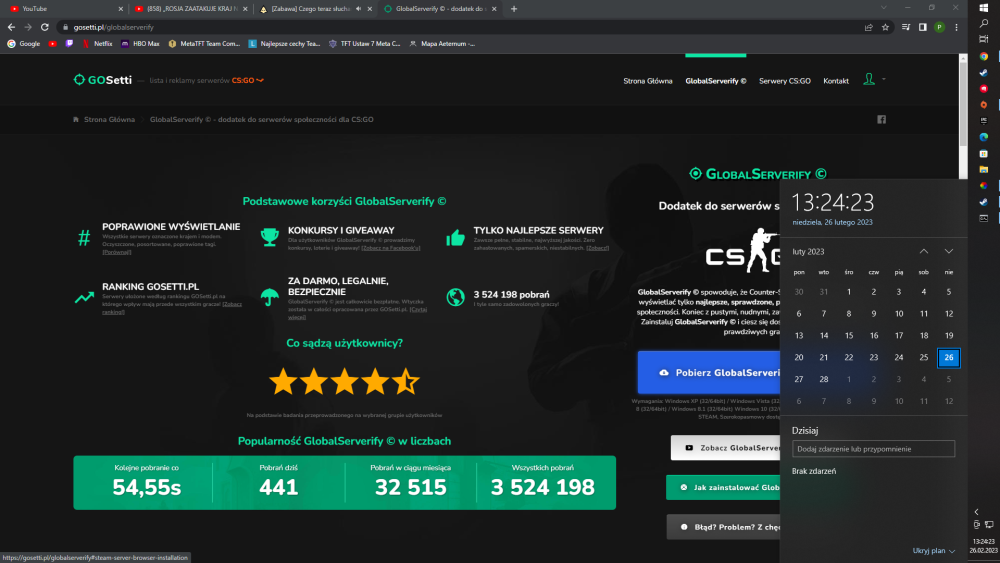Open GlobalServerify © in site navigation
This screenshot has height=563, width=1000.
716,81
